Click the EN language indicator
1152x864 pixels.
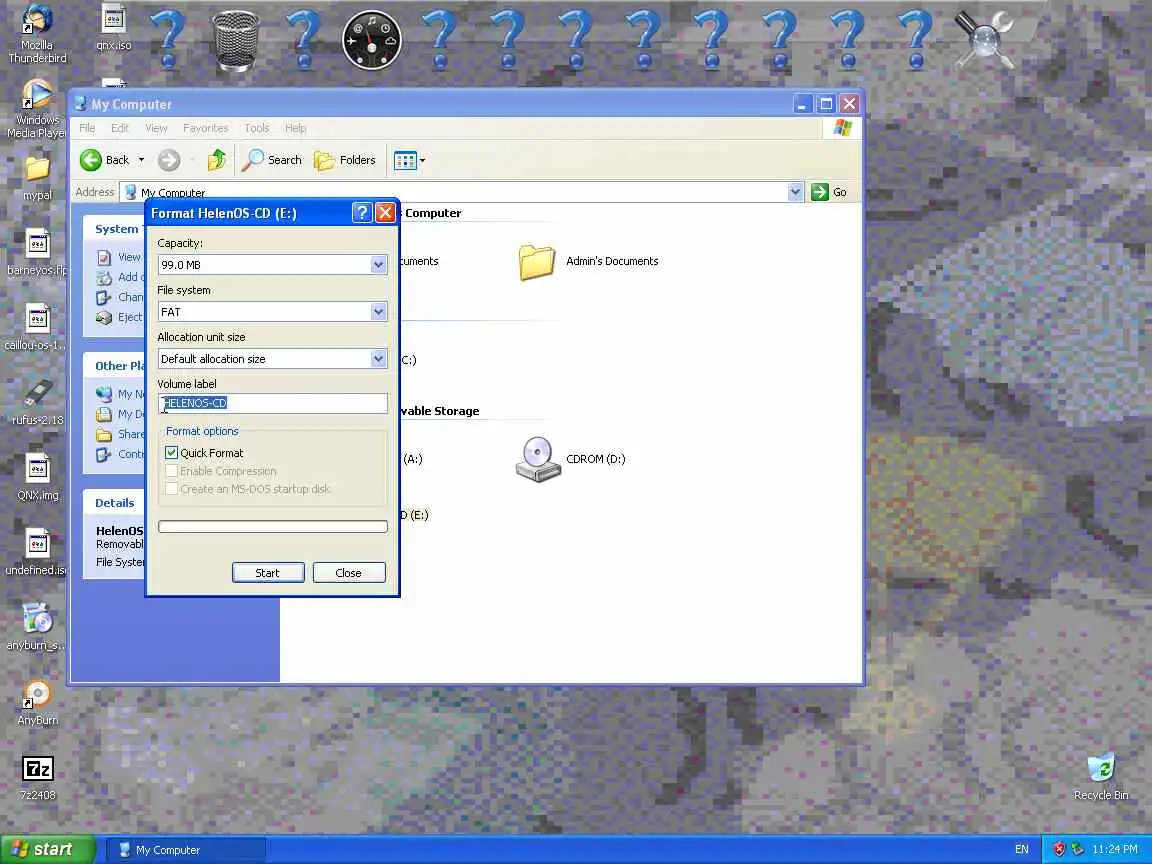click(1021, 849)
